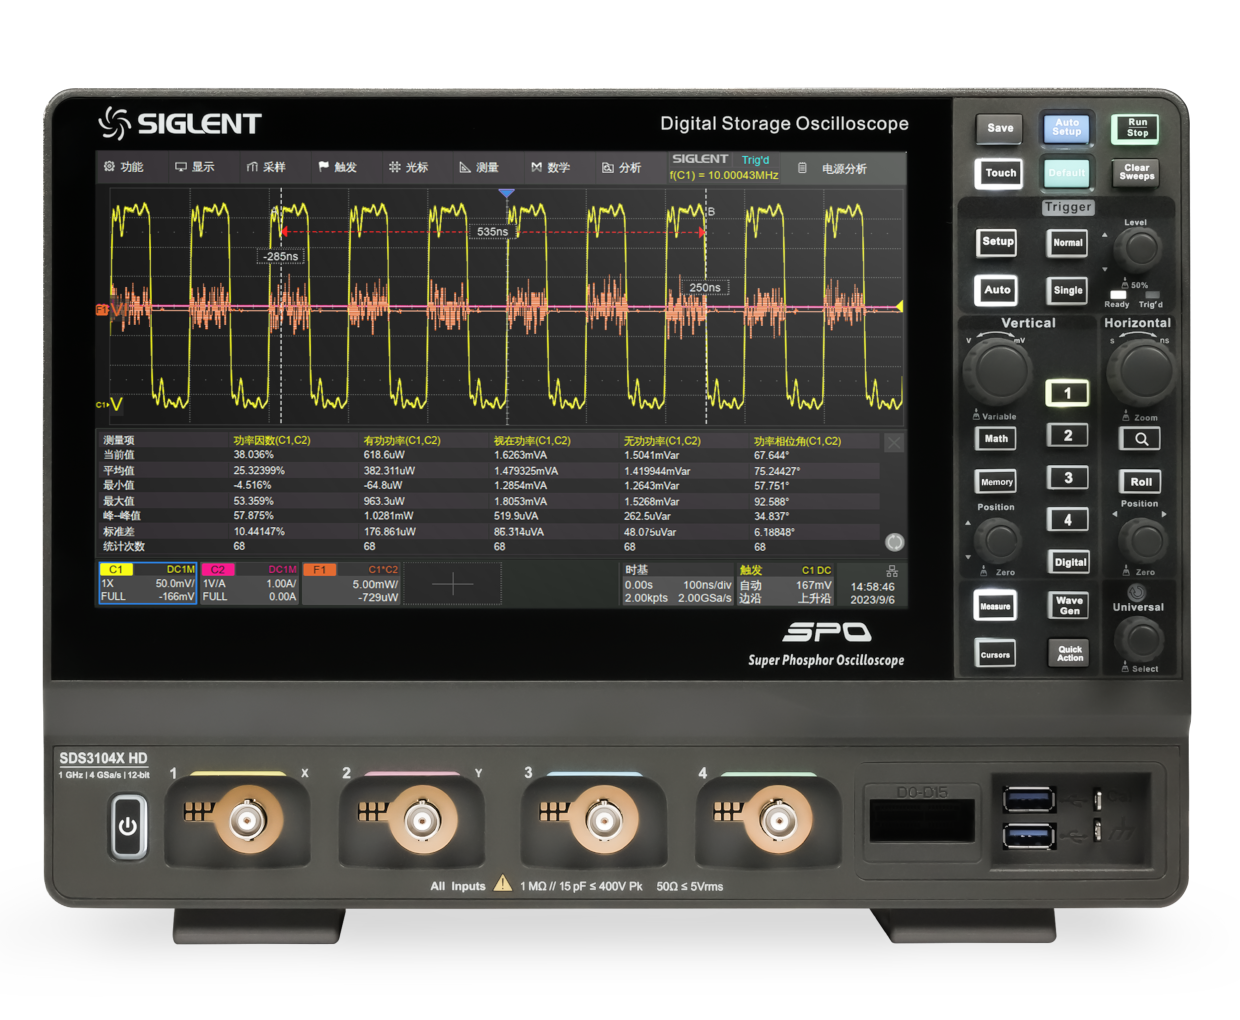
Task: Open the 数学 (Math) menu
Action: tap(551, 167)
